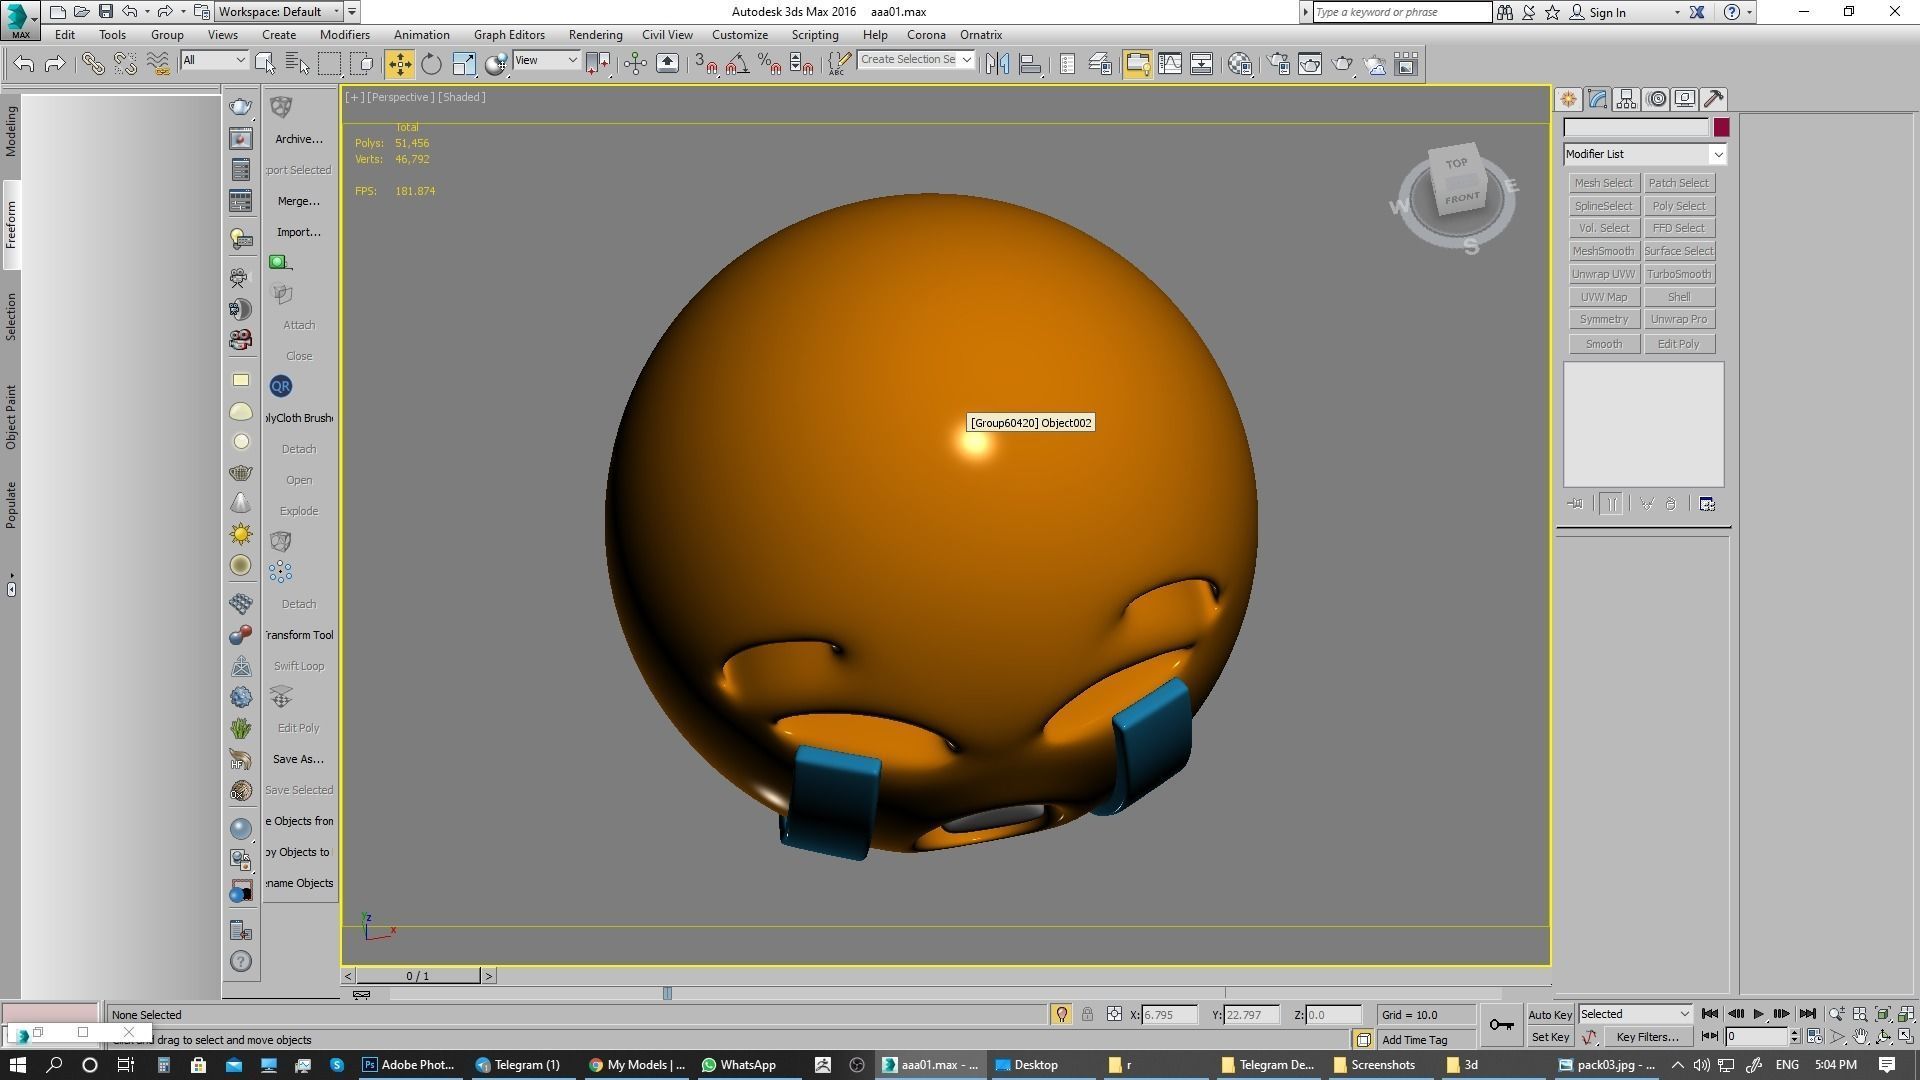
Task: Toggle Auto Key mode
Action: [x=1550, y=1014]
